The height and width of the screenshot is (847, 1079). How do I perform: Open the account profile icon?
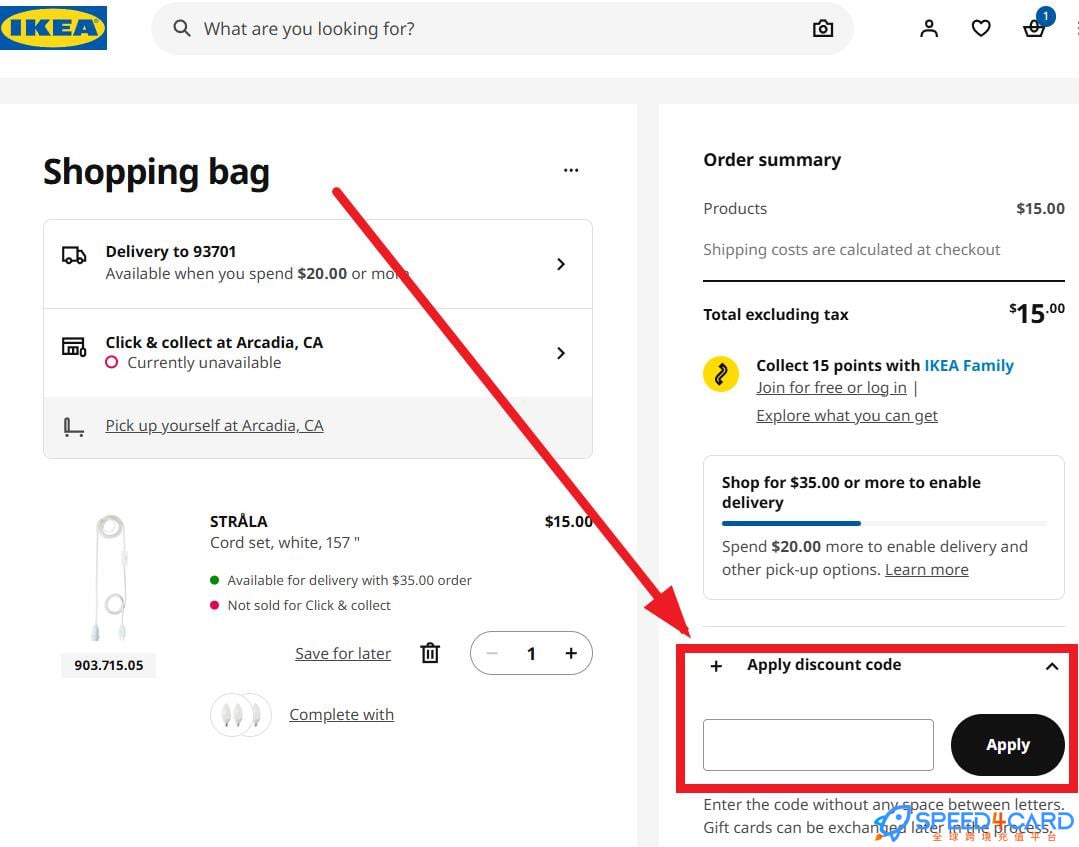(928, 28)
